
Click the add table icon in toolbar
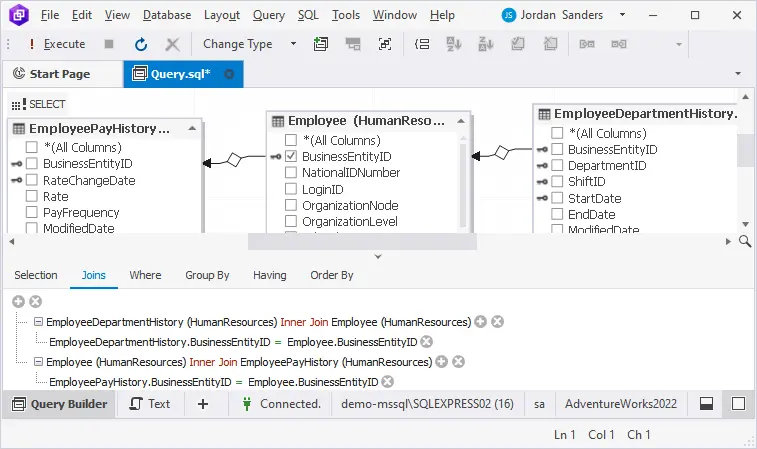click(320, 44)
